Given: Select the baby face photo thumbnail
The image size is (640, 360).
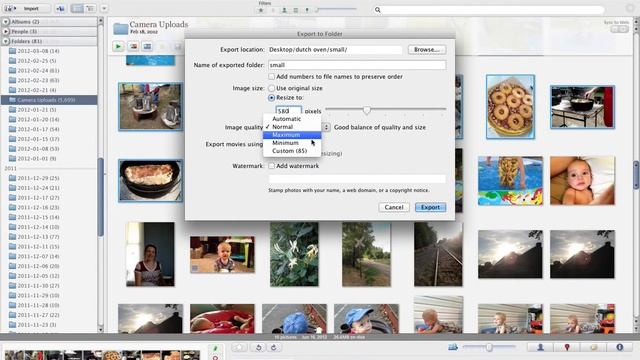Looking at the screenshot, I should [x=582, y=180].
